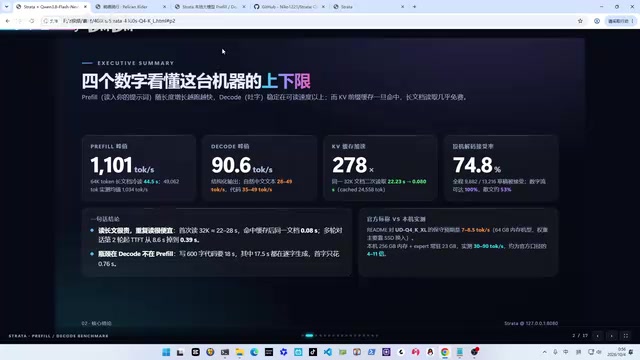
Task: Switch to Google Chrome taskbar icon
Action: click(444, 352)
